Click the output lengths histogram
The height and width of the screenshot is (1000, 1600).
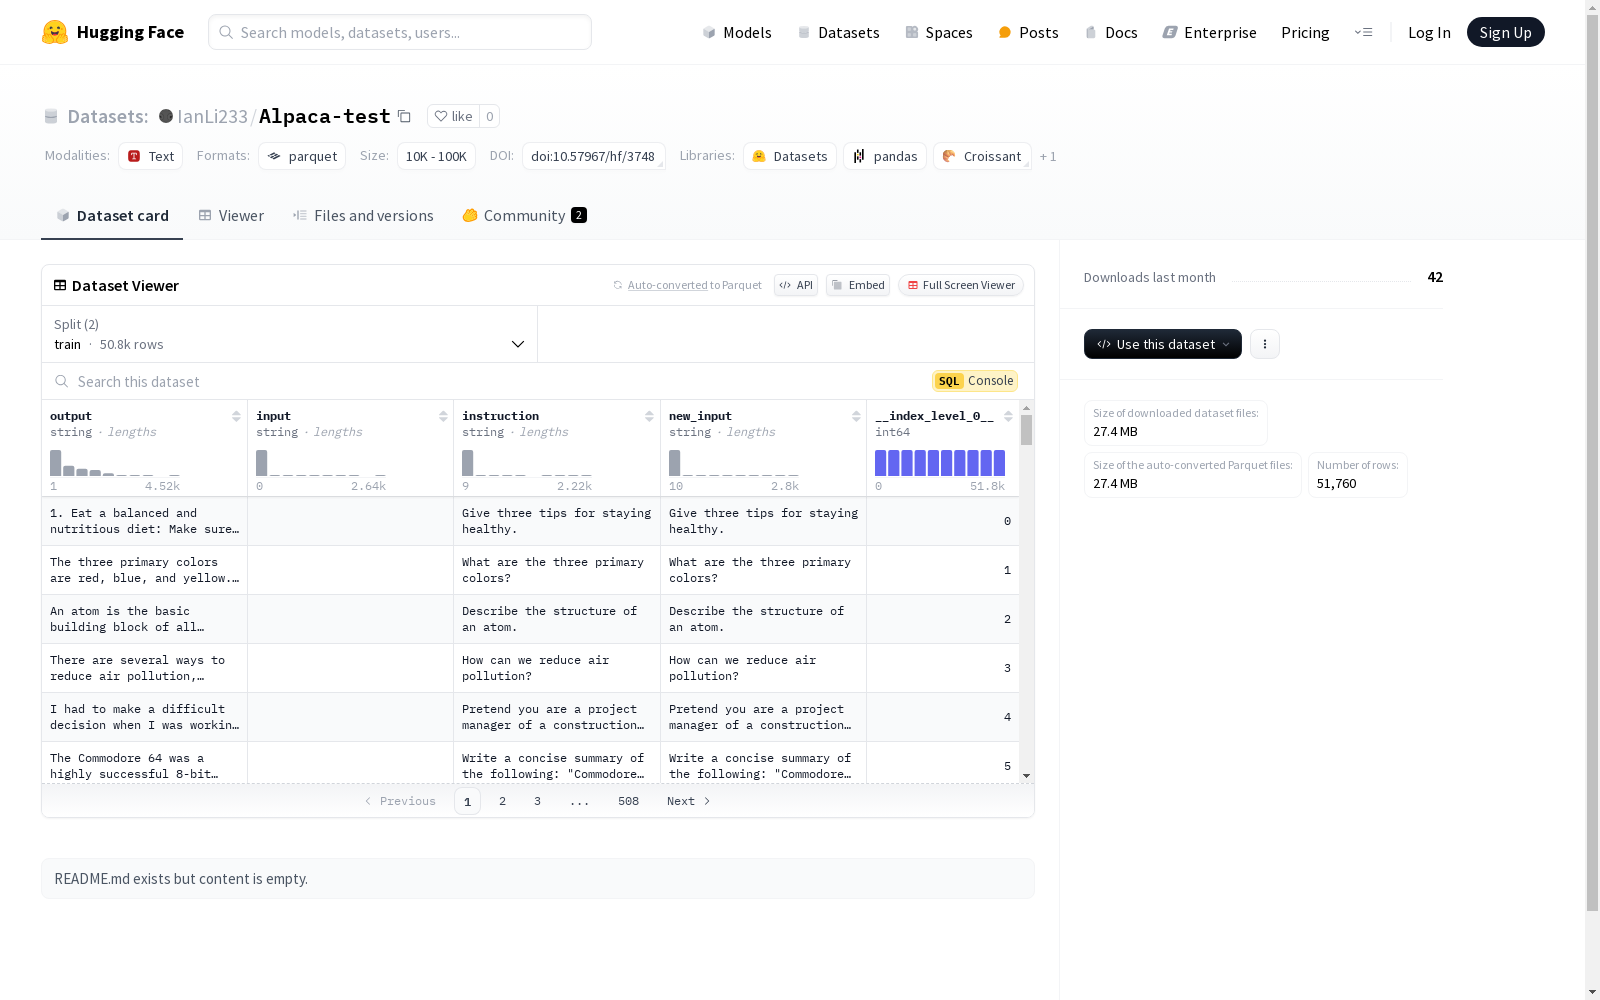(115, 462)
